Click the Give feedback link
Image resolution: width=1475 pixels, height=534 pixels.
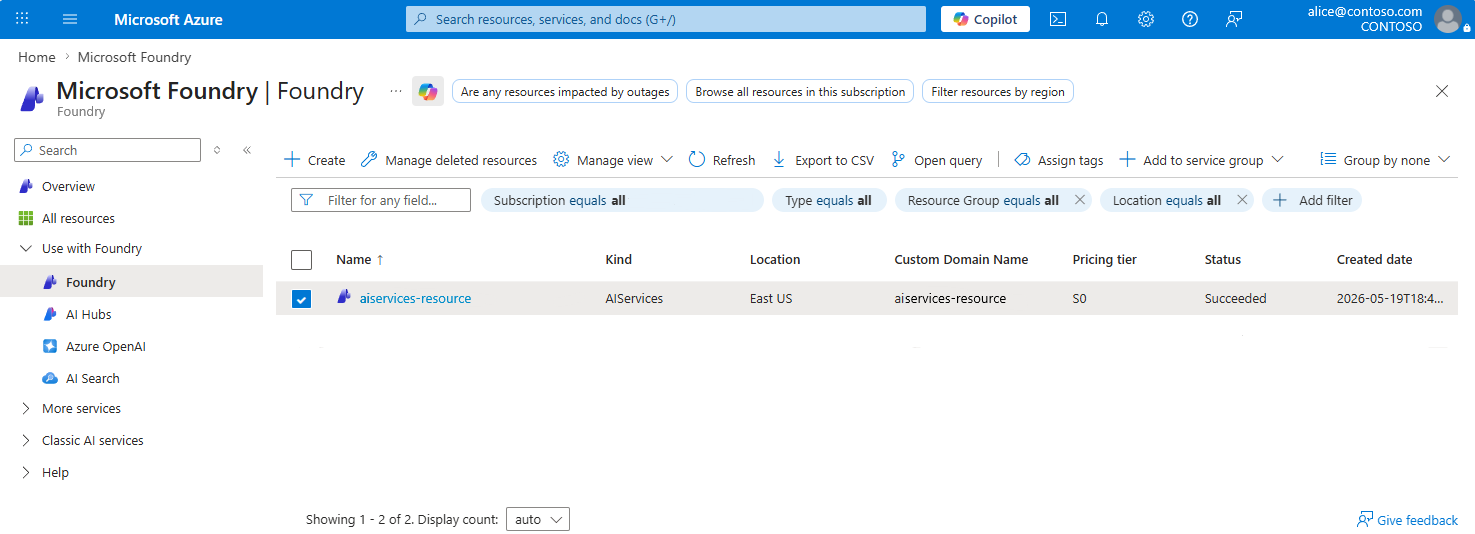point(1407,520)
